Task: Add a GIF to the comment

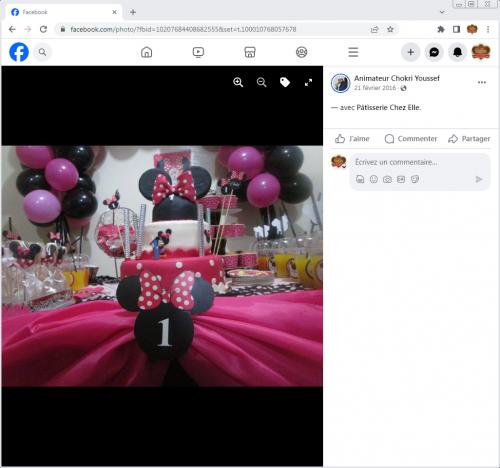Action: (x=401, y=179)
